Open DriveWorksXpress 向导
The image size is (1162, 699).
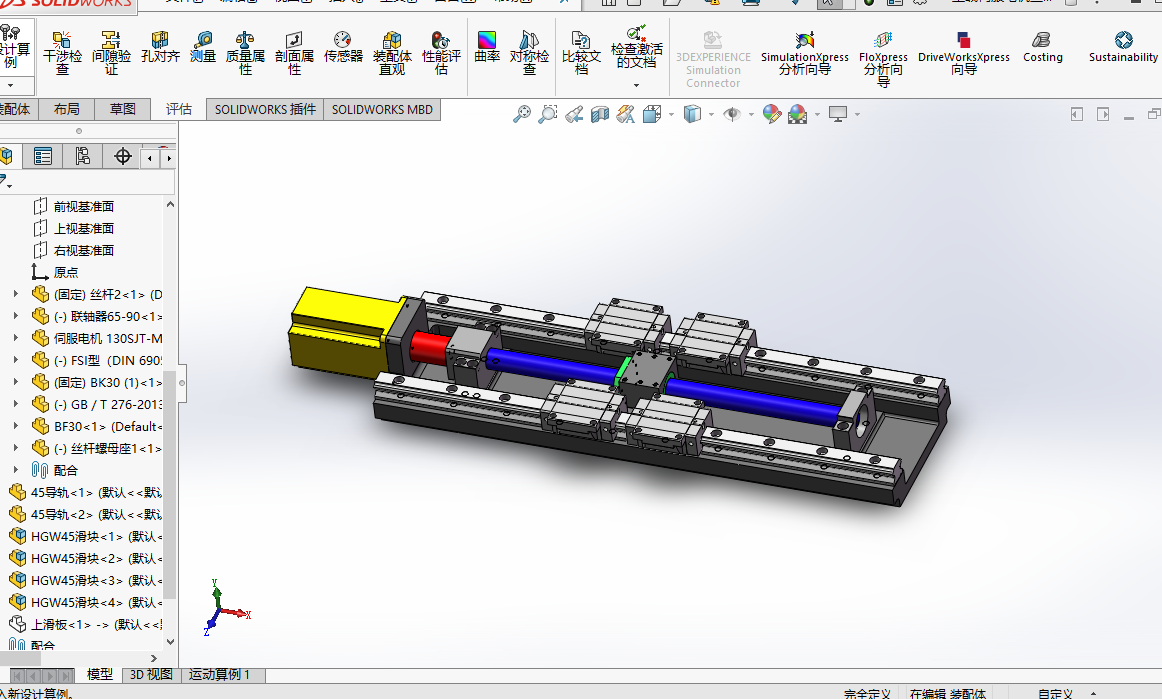pos(963,53)
